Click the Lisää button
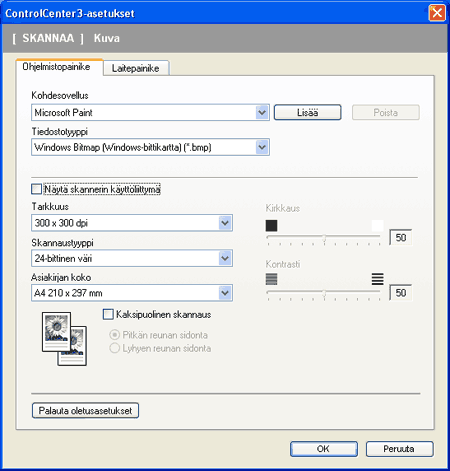 (x=307, y=112)
